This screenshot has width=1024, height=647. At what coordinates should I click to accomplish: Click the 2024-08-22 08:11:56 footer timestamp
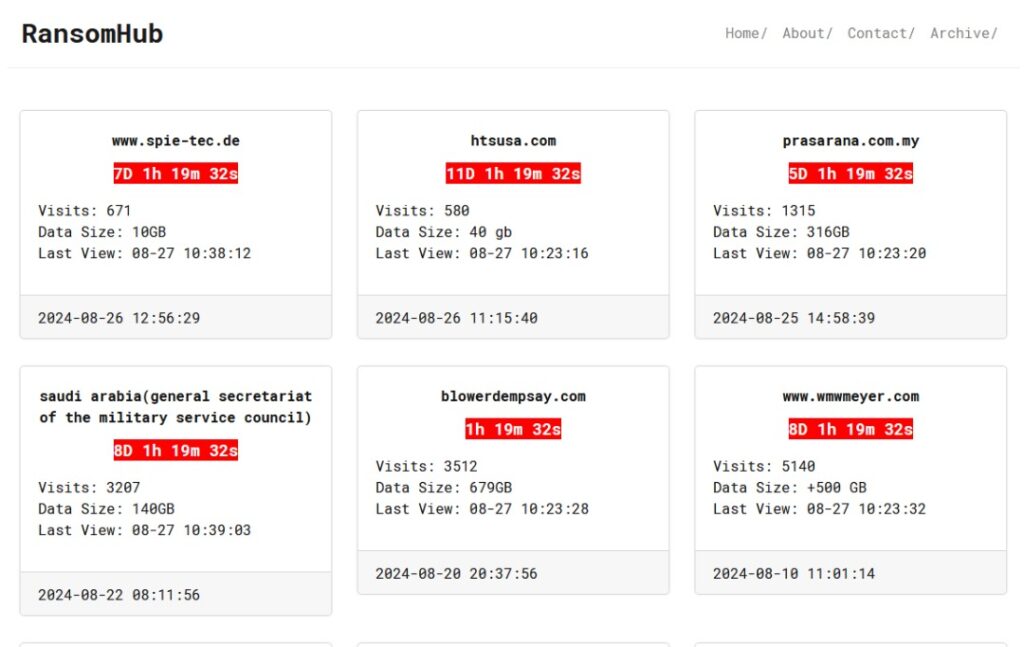click(119, 595)
